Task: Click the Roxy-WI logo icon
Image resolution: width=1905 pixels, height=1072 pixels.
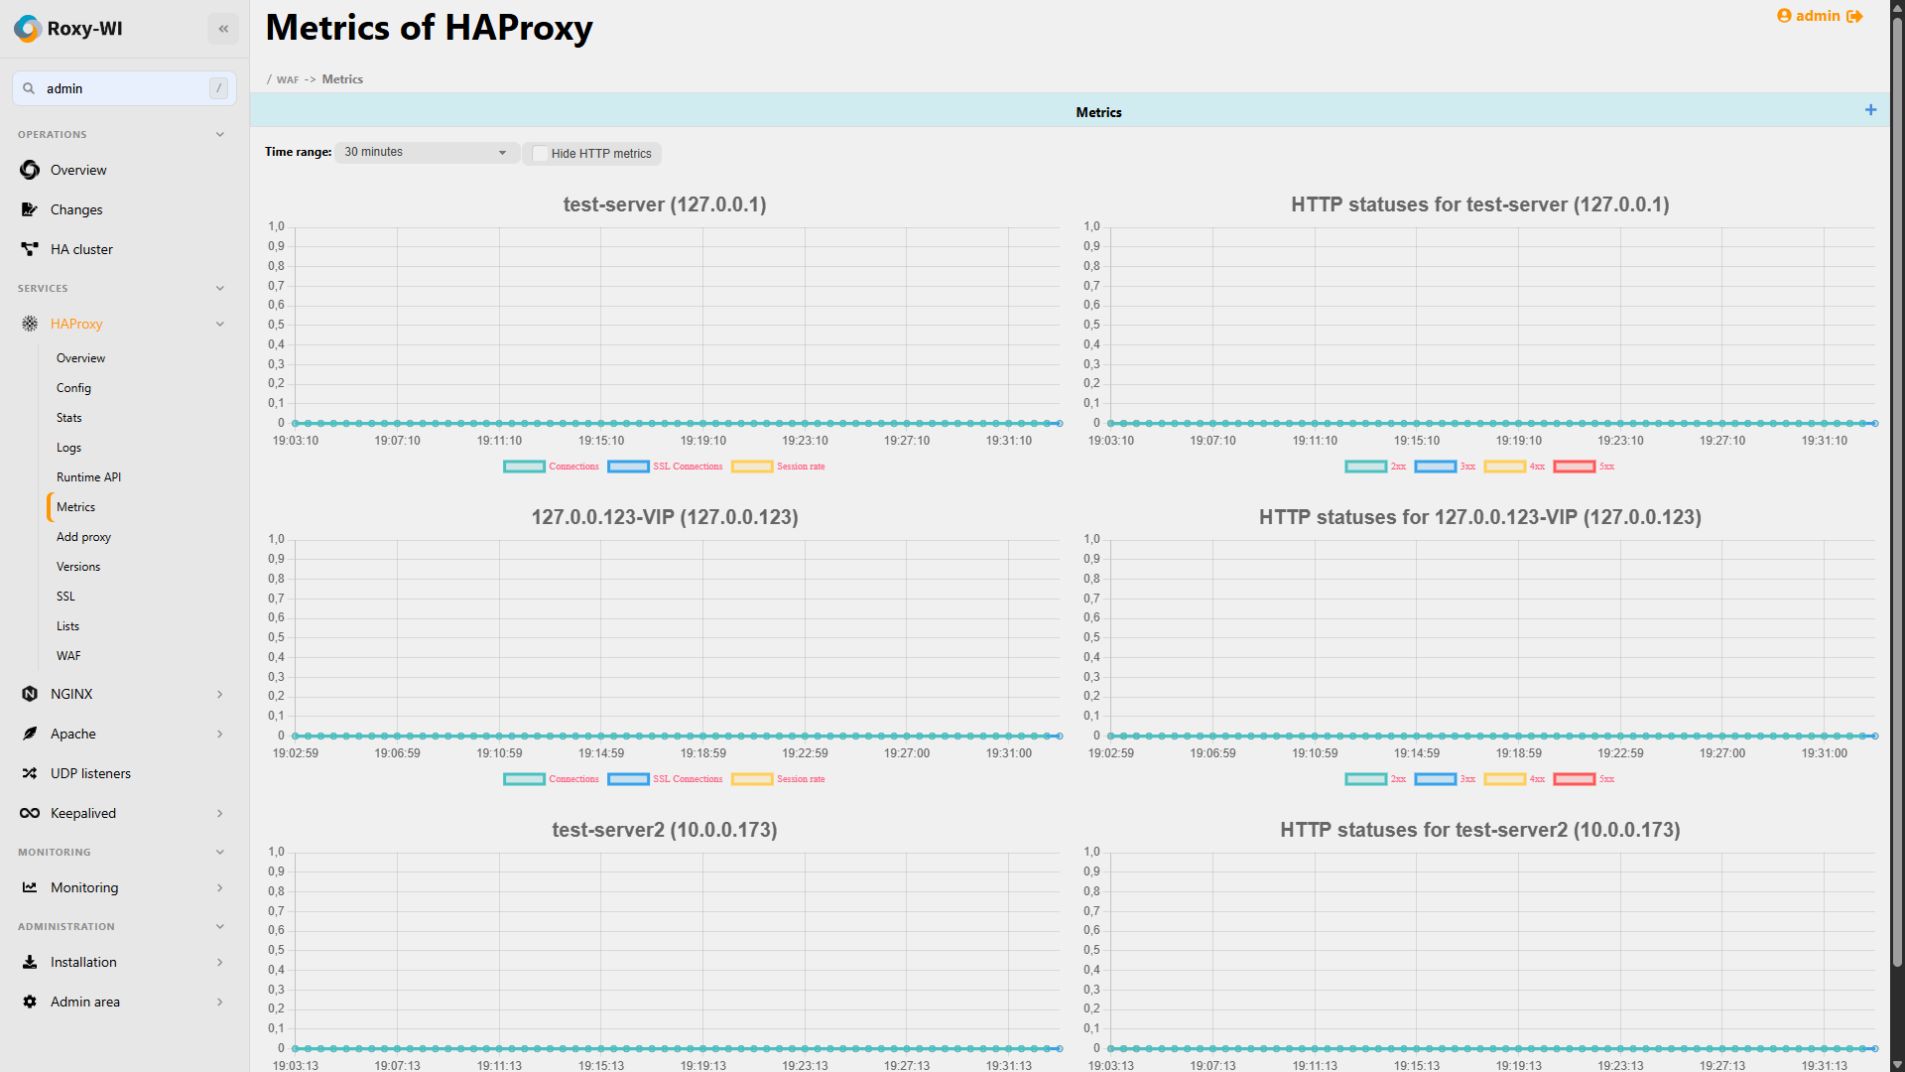Action: [28, 29]
